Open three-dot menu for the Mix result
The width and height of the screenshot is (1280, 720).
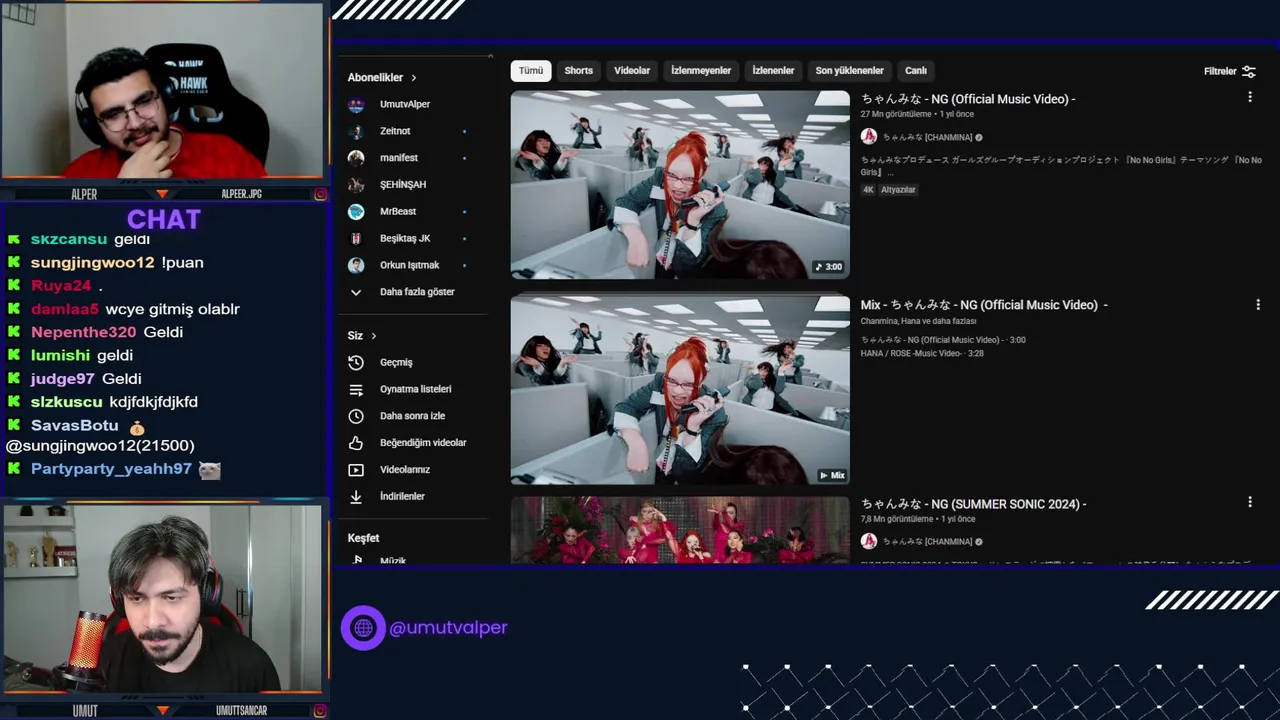pyautogui.click(x=1258, y=304)
